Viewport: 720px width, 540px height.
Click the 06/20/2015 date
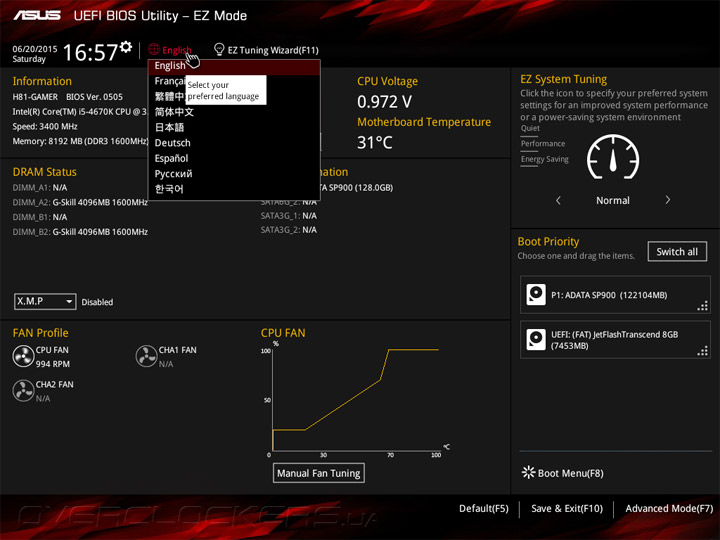tap(35, 49)
